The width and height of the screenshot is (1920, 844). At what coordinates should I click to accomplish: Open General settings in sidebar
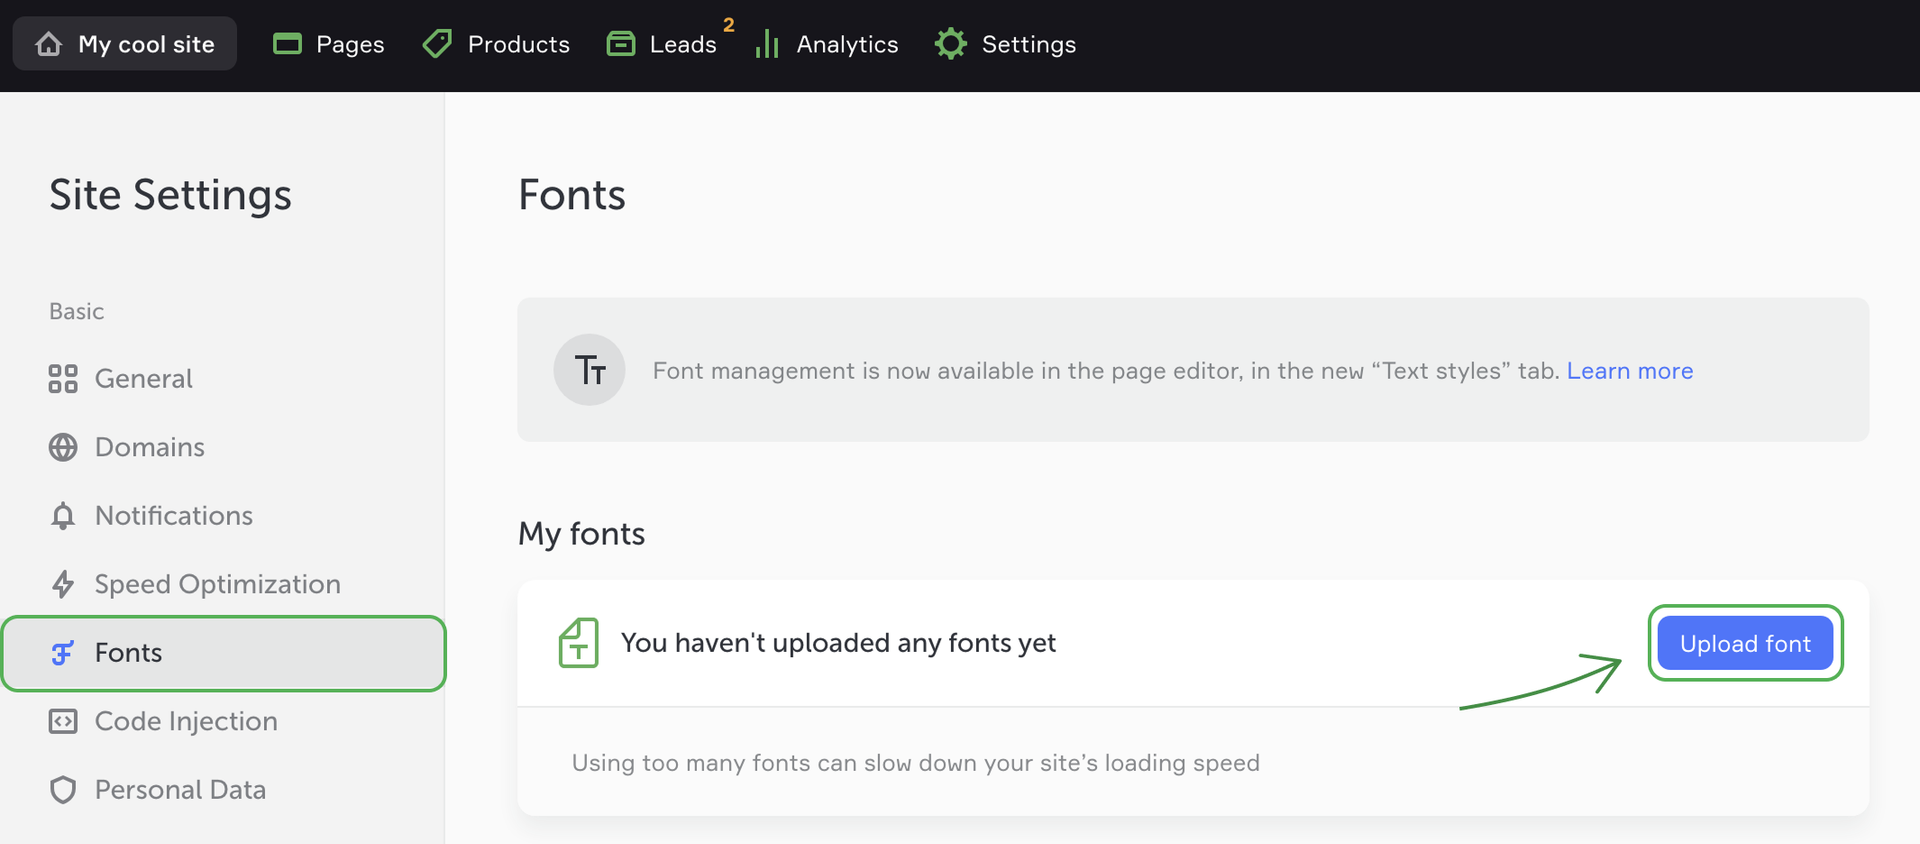click(143, 379)
